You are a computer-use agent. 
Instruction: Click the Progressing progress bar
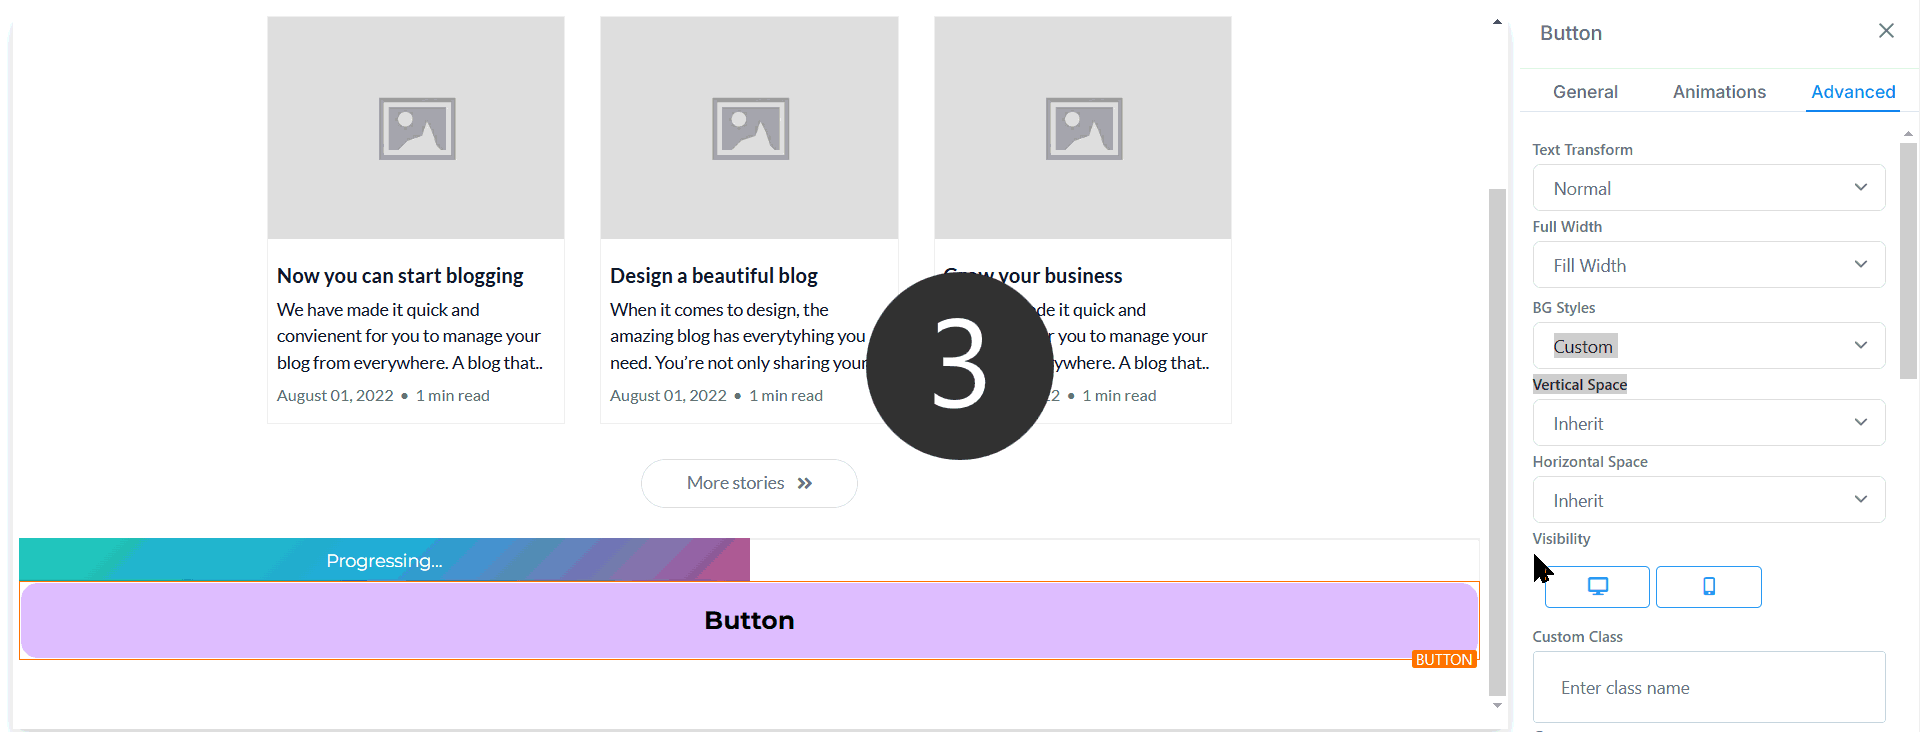click(x=384, y=561)
